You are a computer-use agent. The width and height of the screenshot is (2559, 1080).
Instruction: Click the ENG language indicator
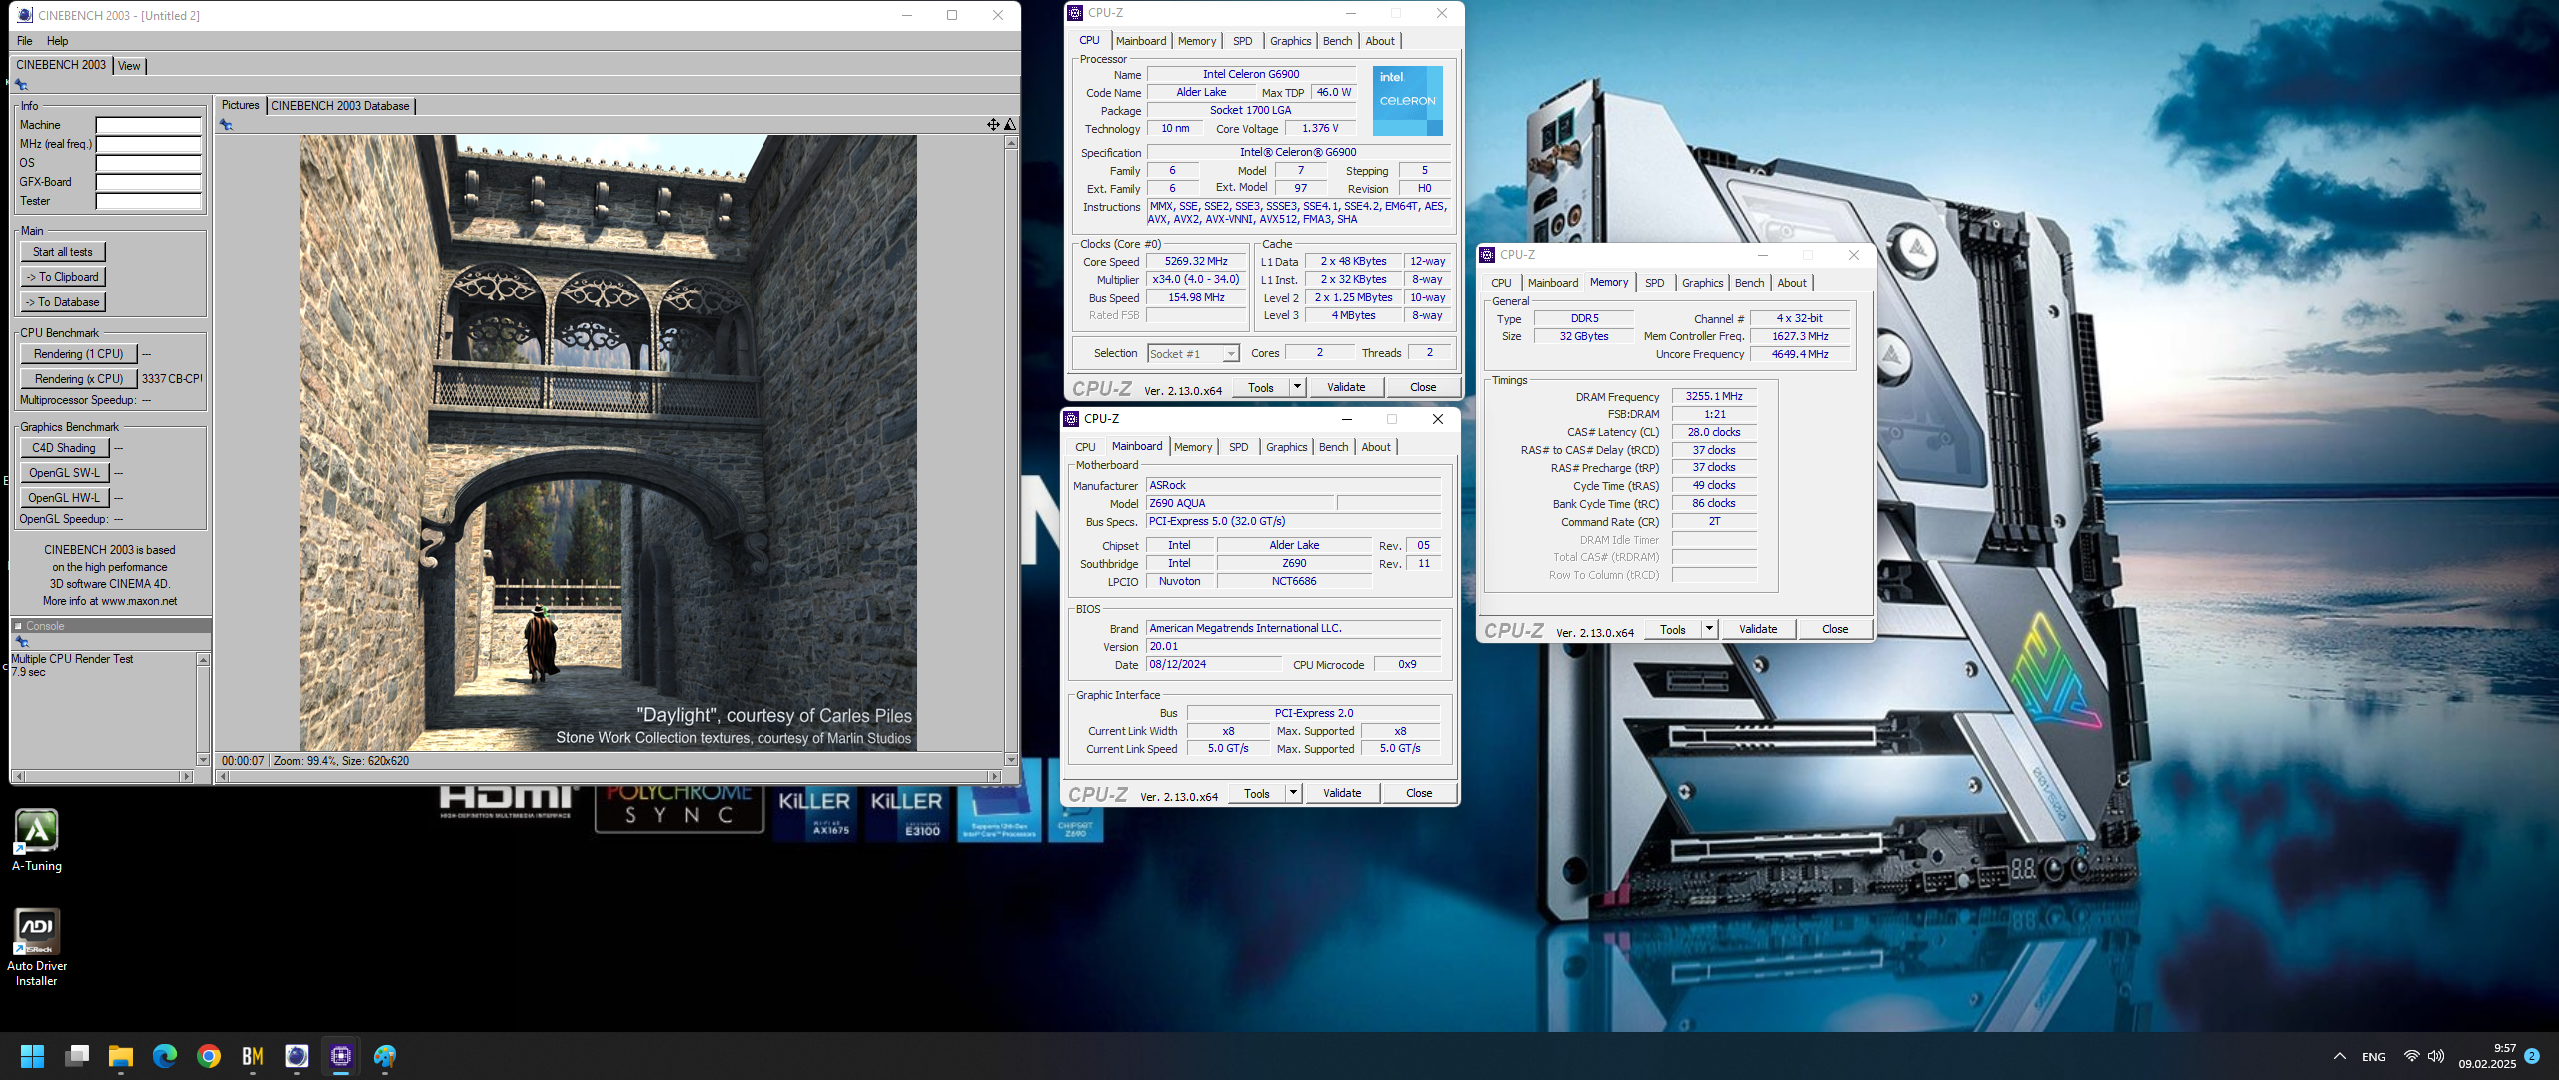2374,1057
